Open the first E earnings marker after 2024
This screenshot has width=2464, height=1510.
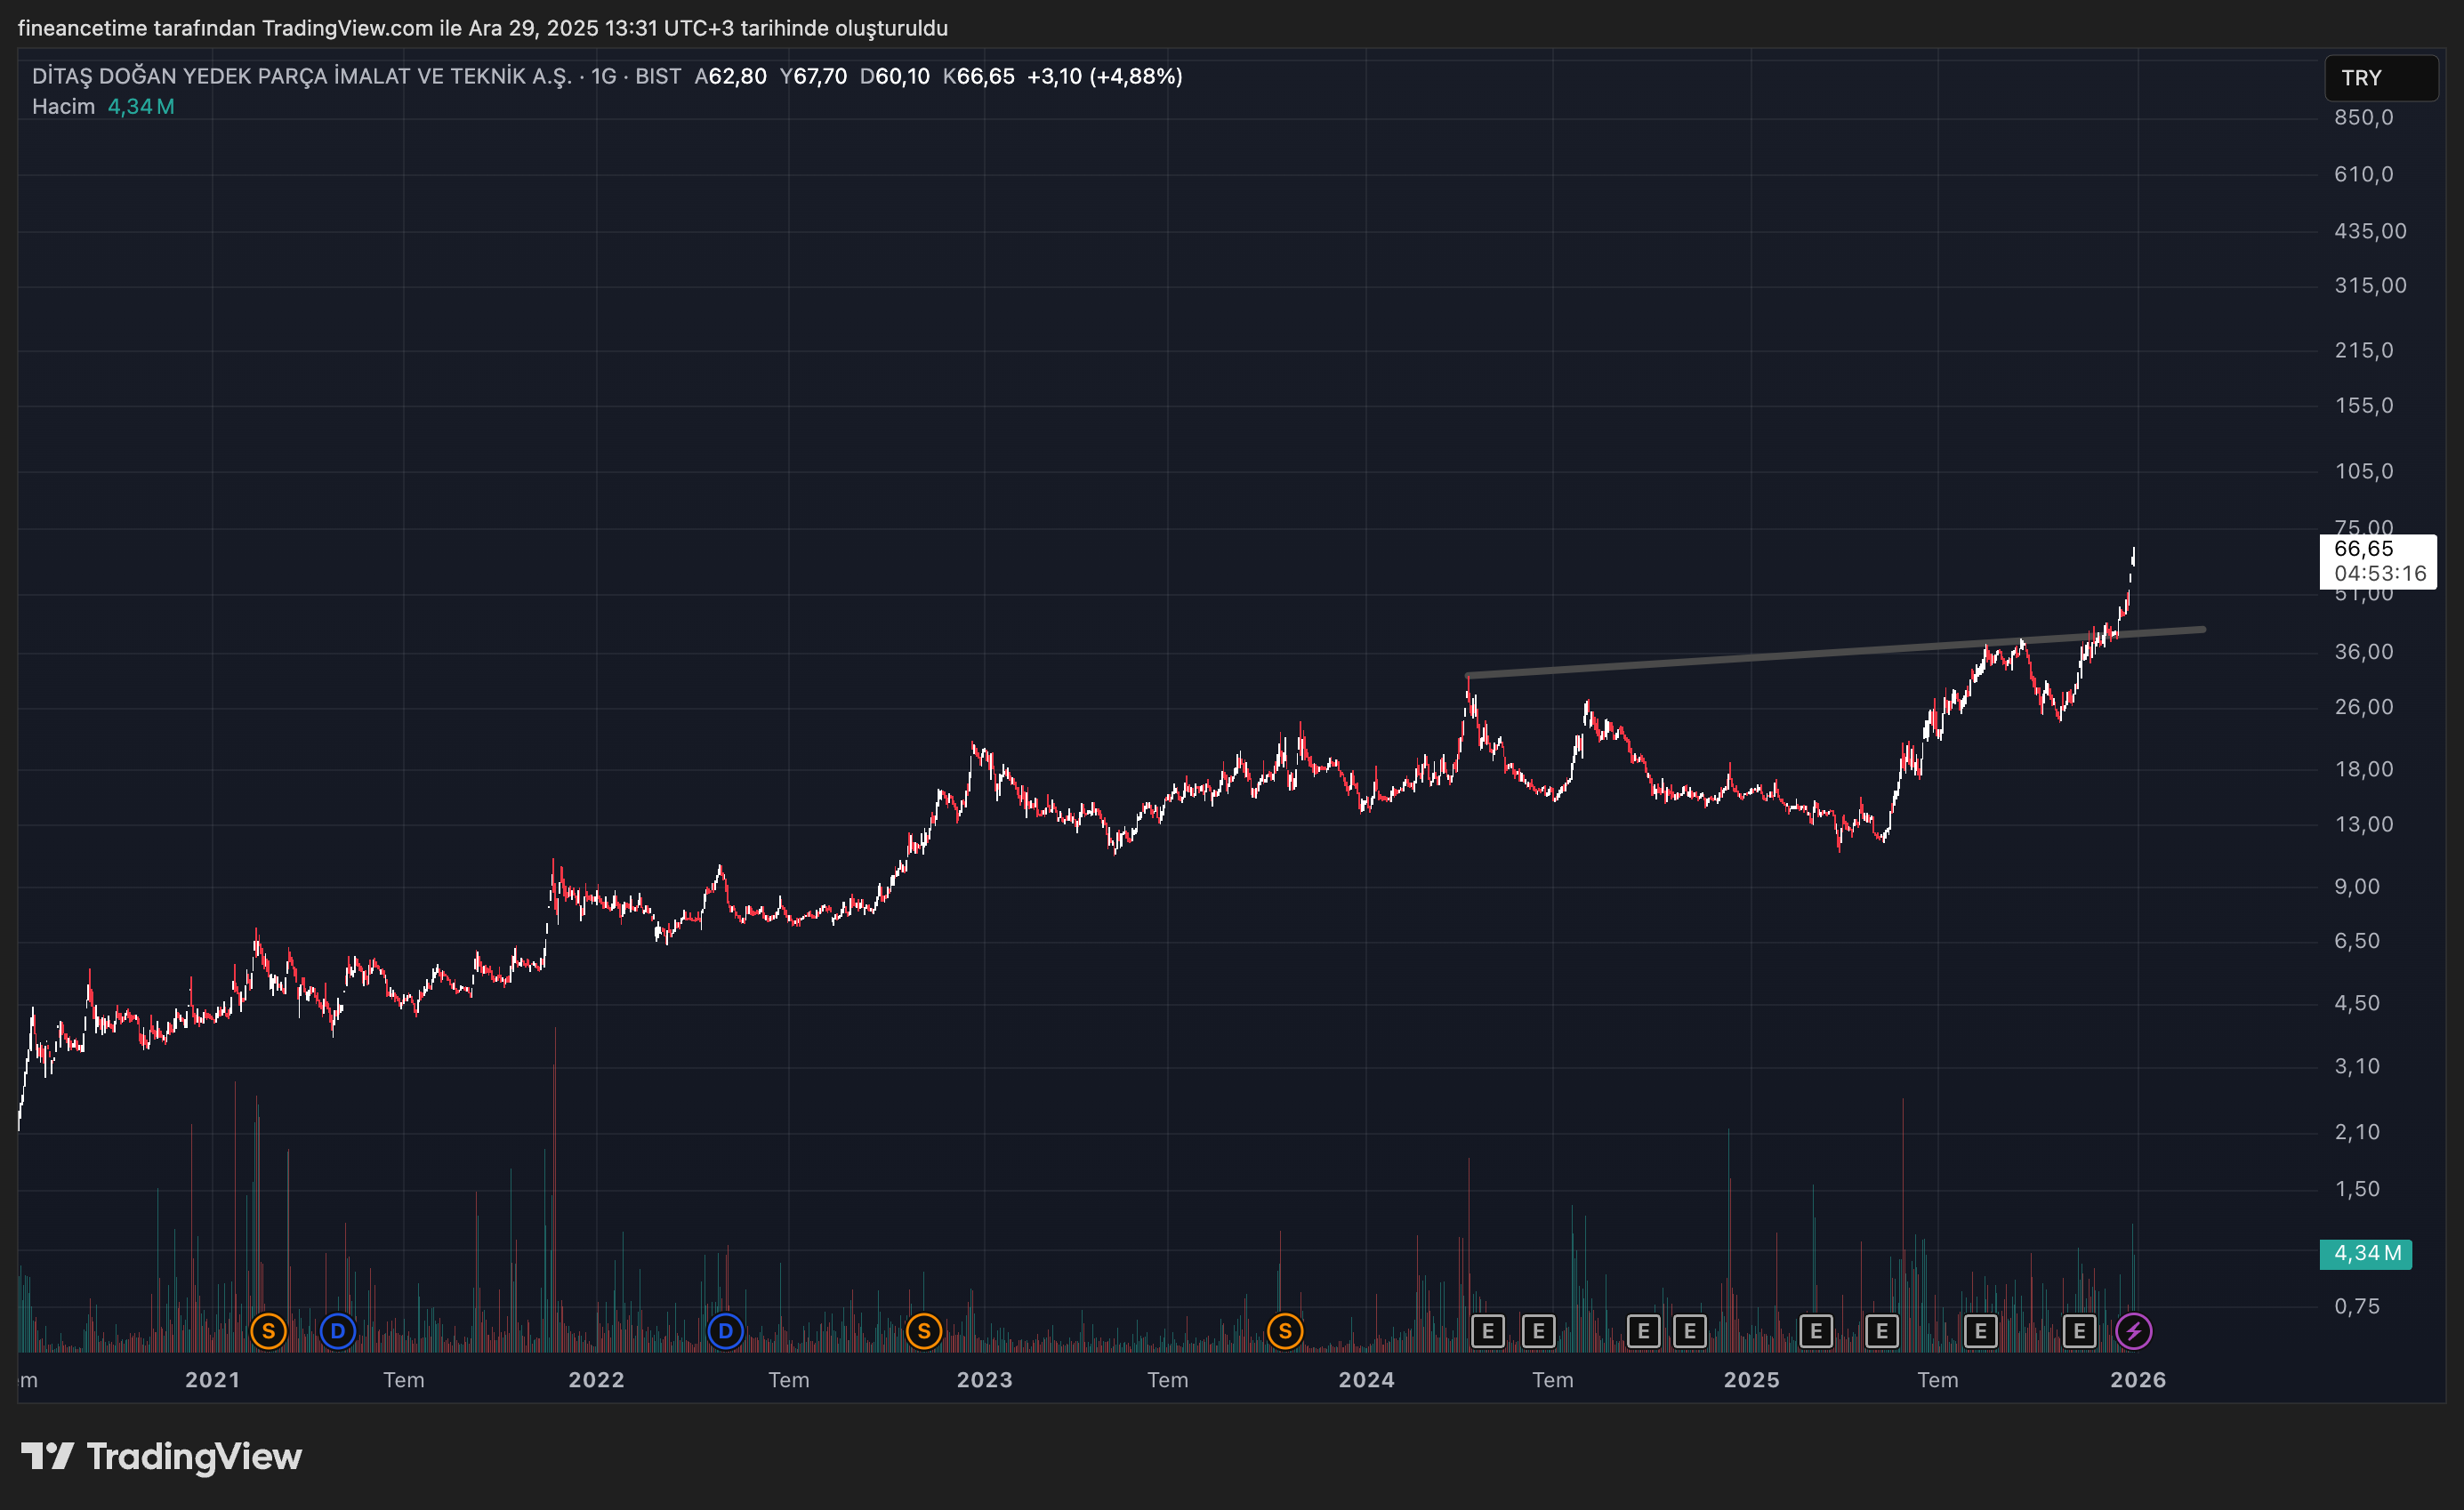1488,1331
